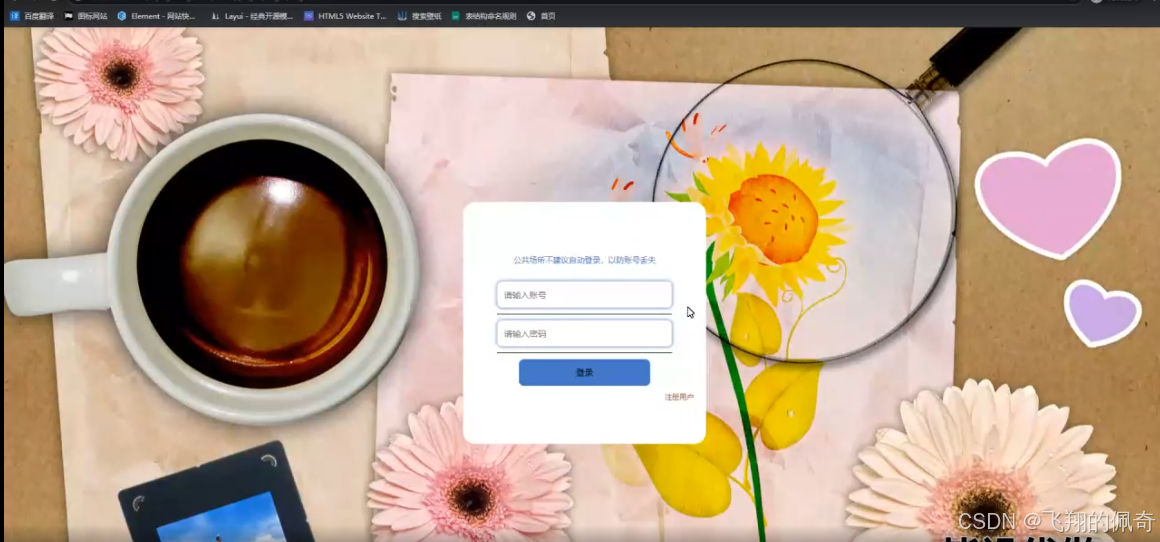The width and height of the screenshot is (1160, 542).
Task: Open the HTML5 Website bookmark
Action: coord(345,16)
